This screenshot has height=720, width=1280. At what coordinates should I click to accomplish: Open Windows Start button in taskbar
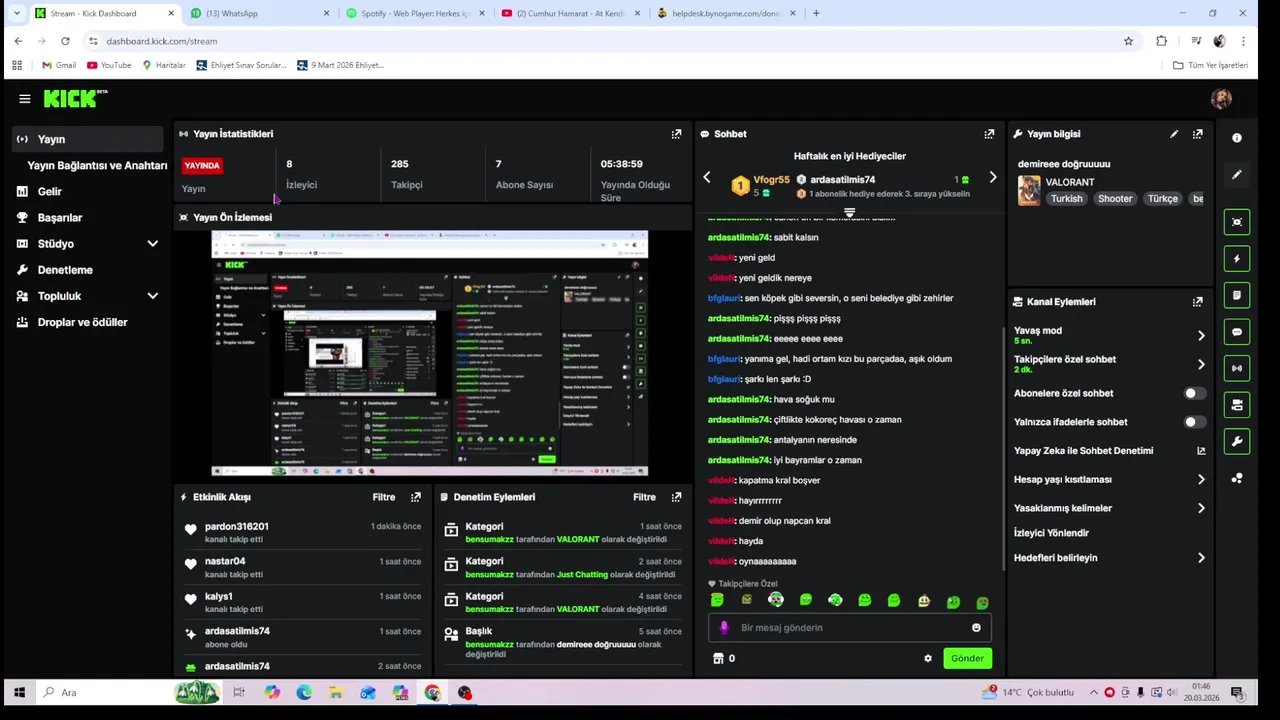(x=19, y=692)
